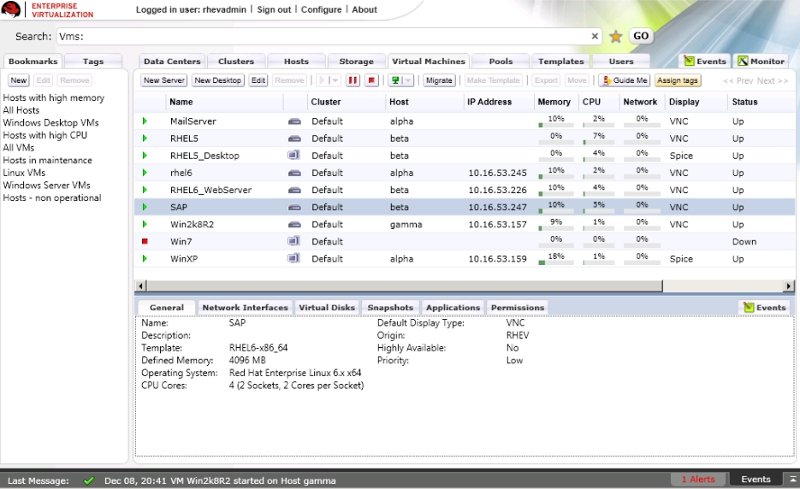
Task: Click the server type icon in RHEL6_WebServer row
Action: (294, 190)
